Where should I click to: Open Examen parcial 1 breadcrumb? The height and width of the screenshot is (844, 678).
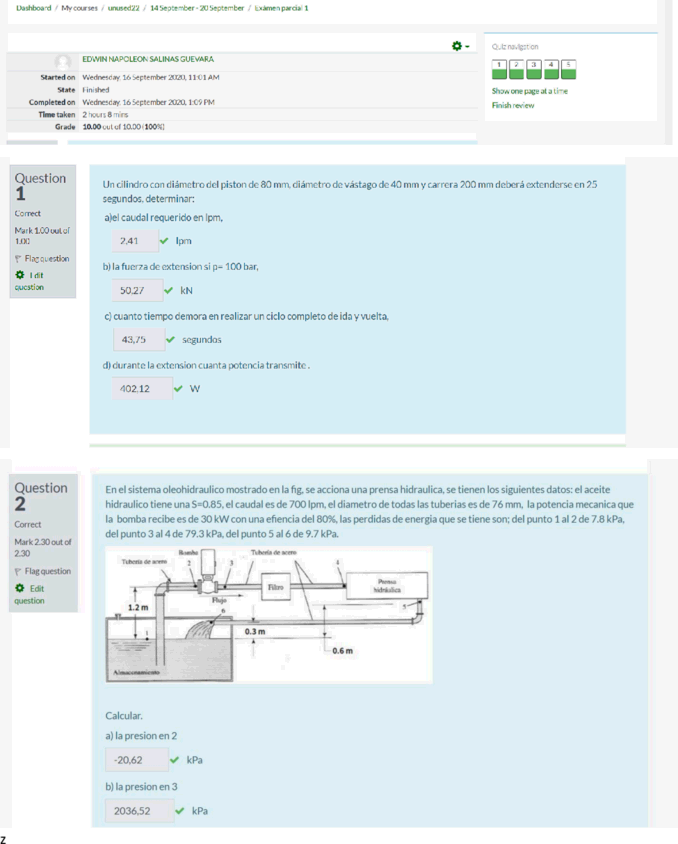point(281,8)
